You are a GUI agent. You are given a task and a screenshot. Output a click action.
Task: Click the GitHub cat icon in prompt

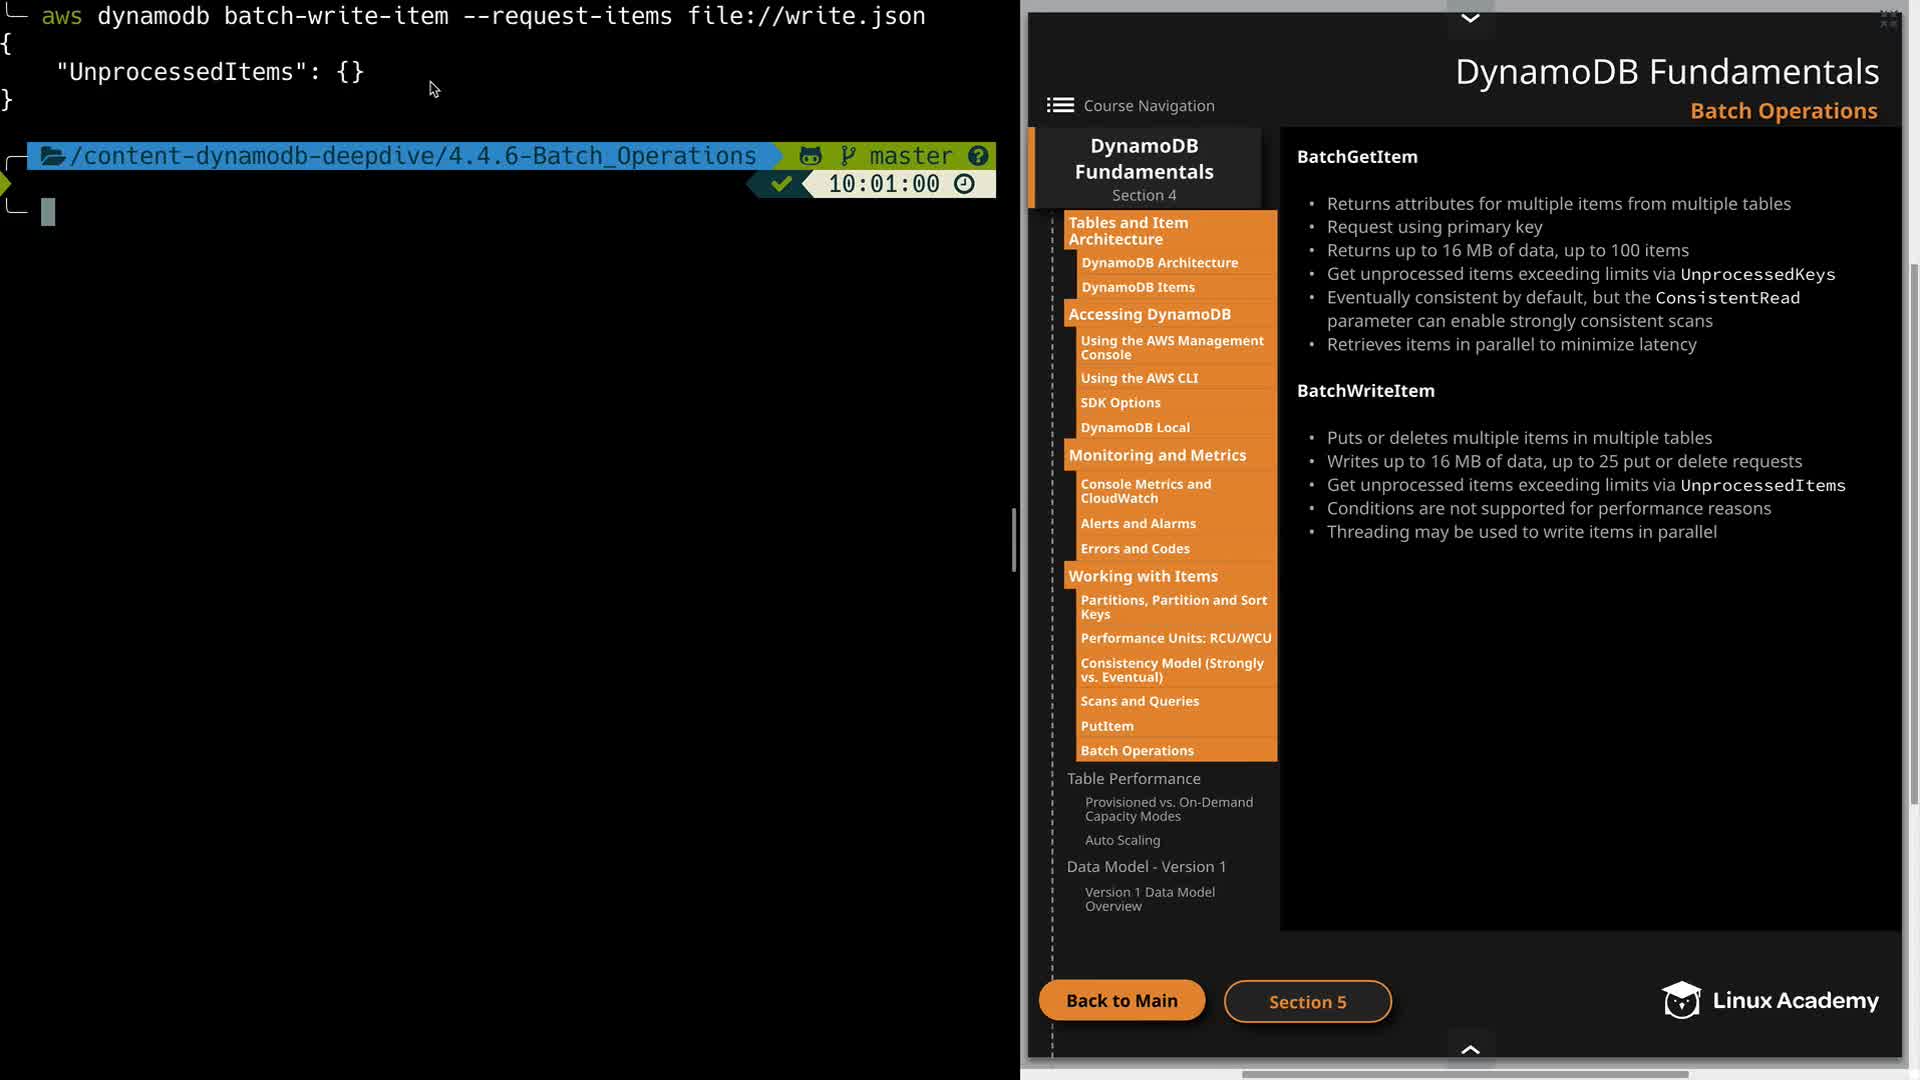point(810,156)
